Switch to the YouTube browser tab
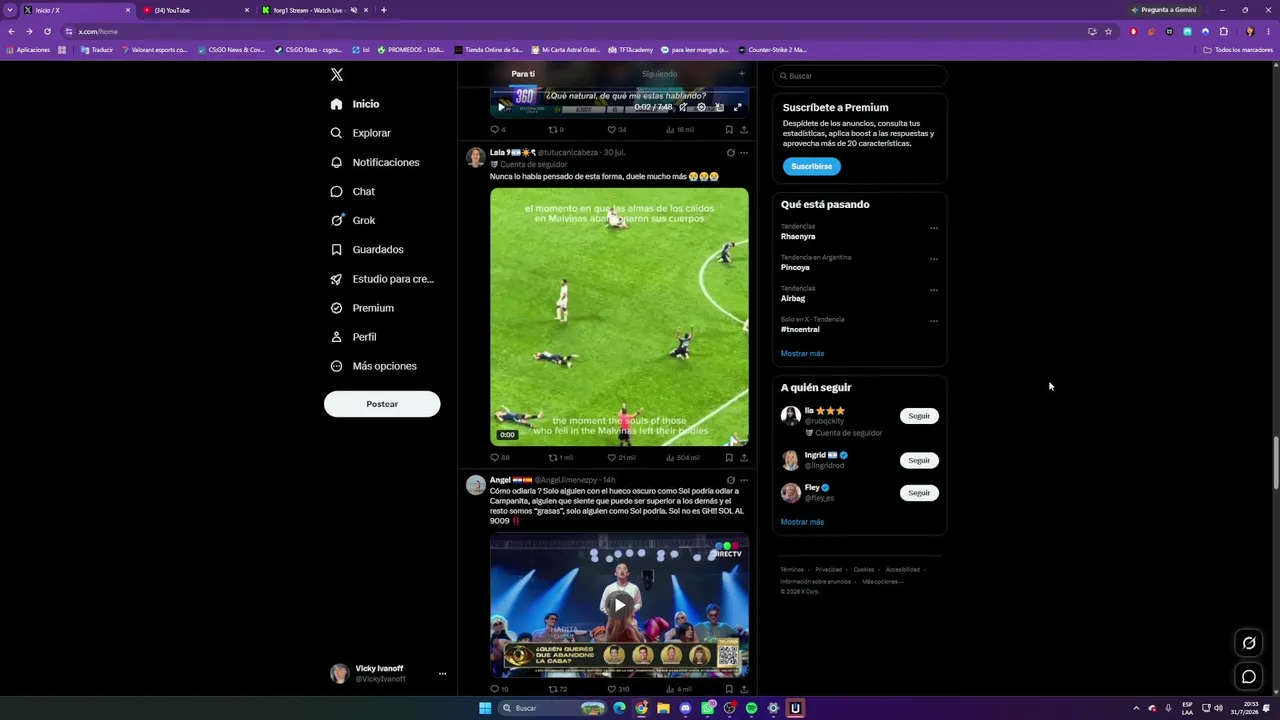The image size is (1280, 720). pos(195,10)
